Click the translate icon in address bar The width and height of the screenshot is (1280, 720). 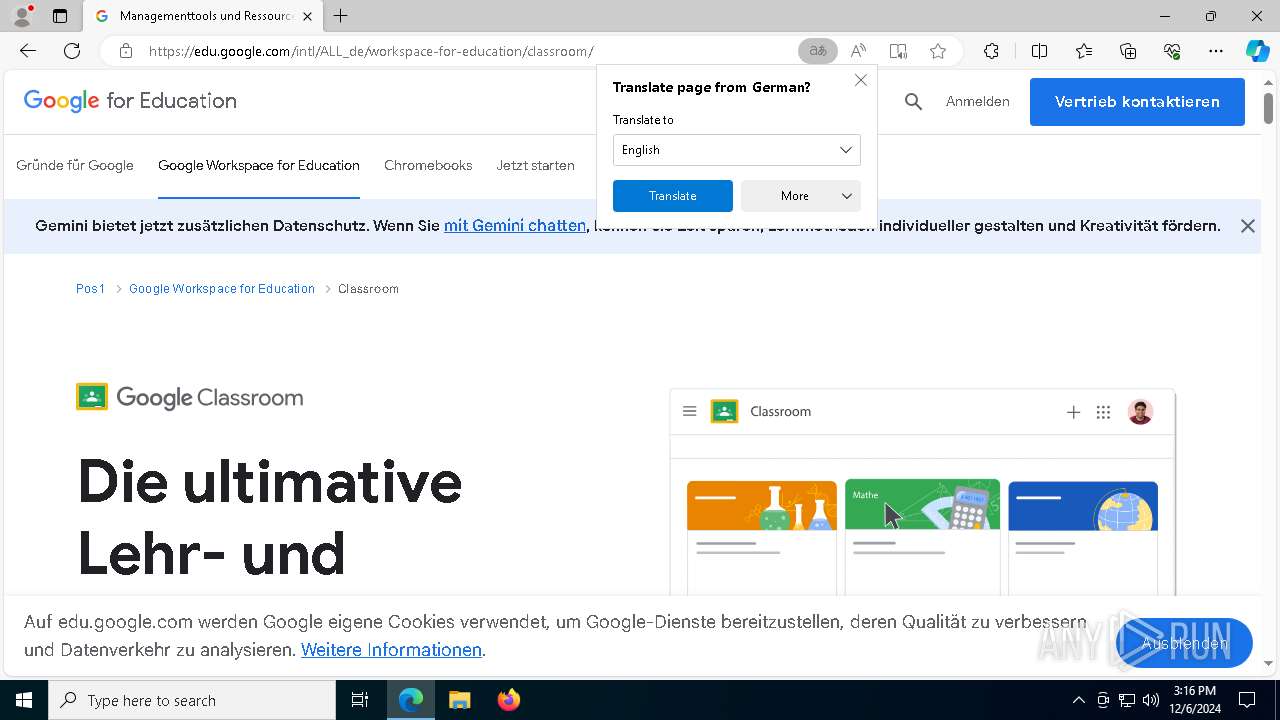[x=818, y=51]
